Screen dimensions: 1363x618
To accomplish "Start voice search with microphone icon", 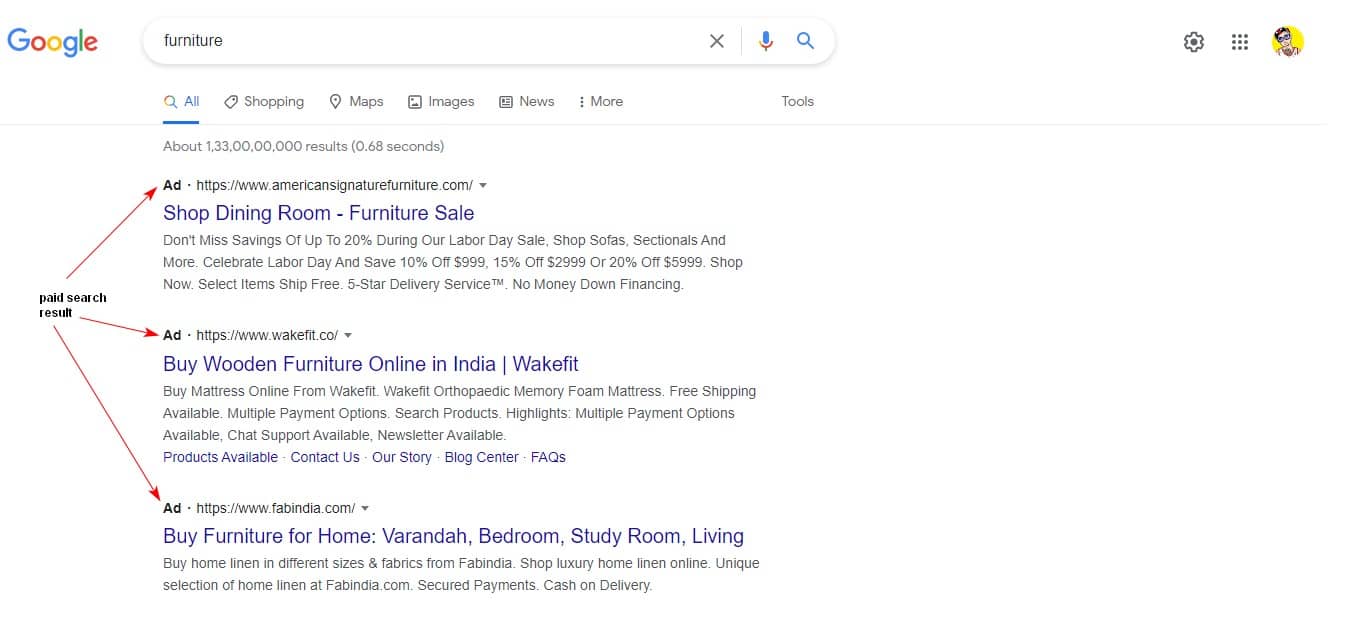I will pos(766,41).
